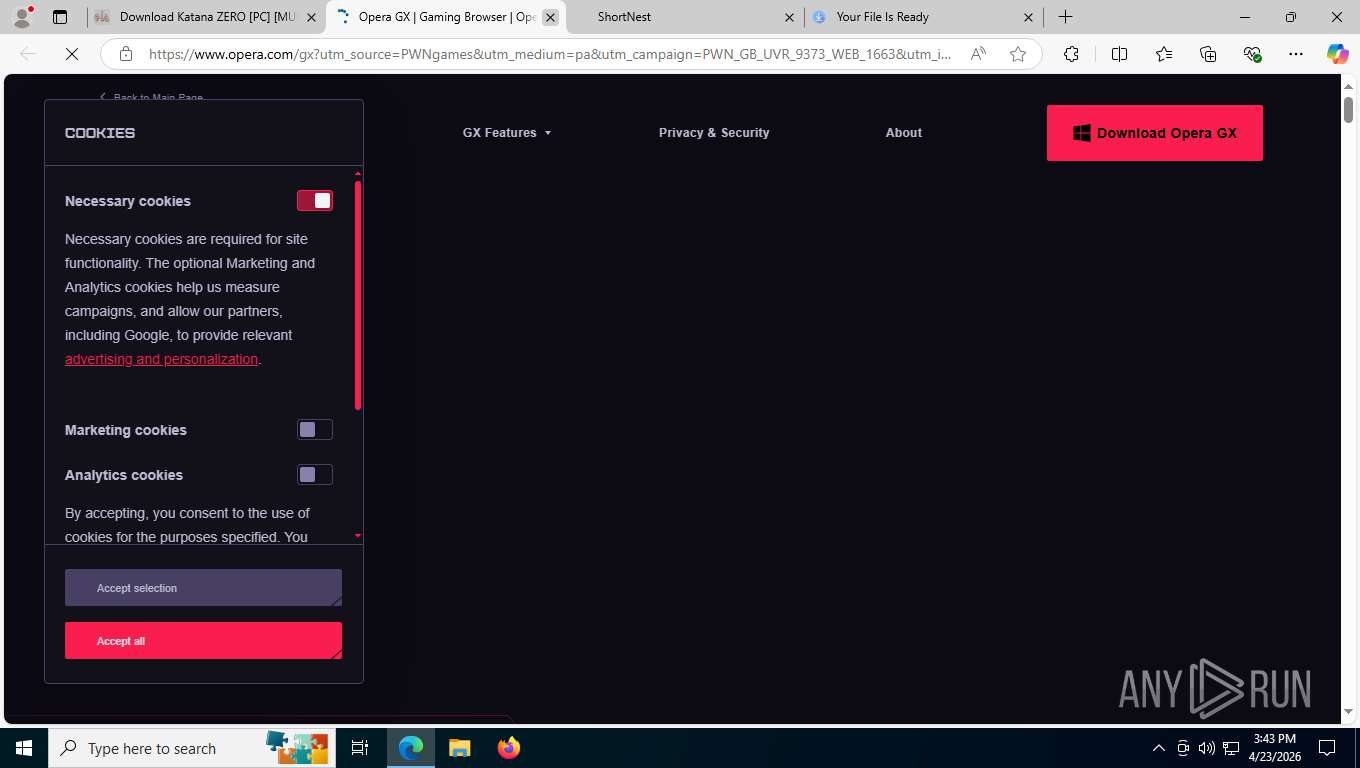Open the Collections icon
This screenshot has height=768, width=1360.
[x=1208, y=55]
